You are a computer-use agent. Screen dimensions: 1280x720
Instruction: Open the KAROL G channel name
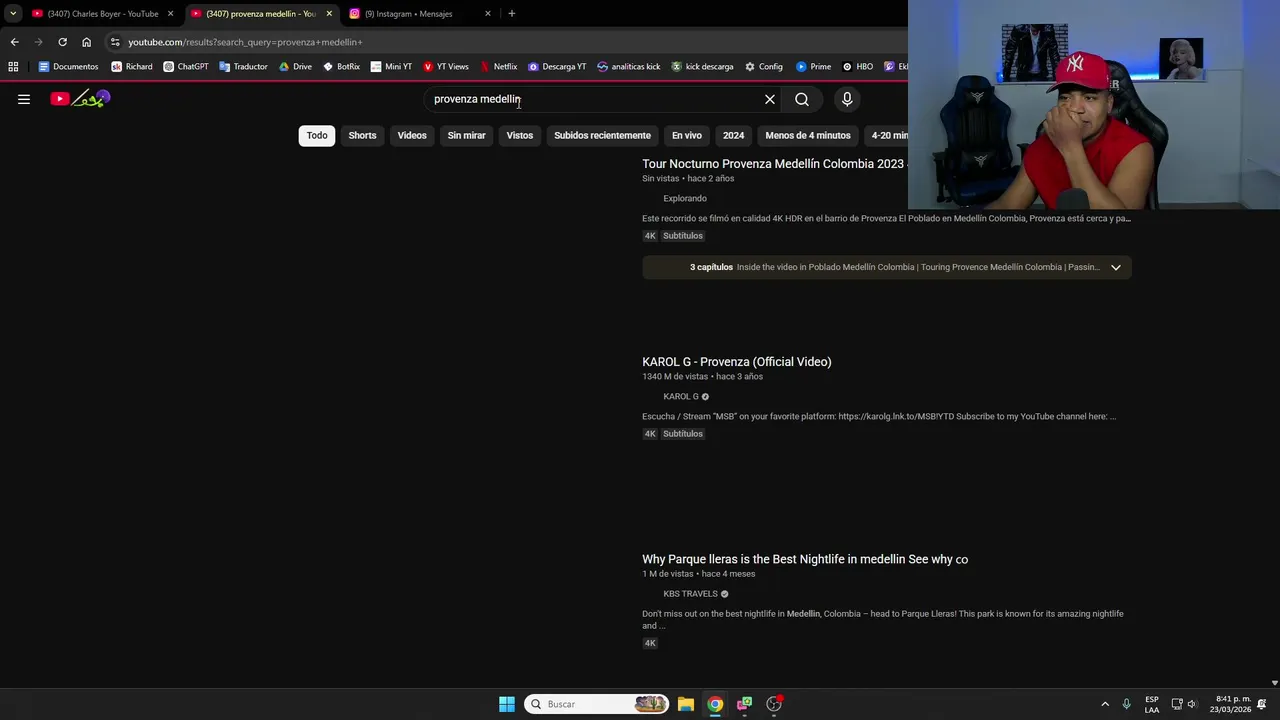(x=681, y=396)
